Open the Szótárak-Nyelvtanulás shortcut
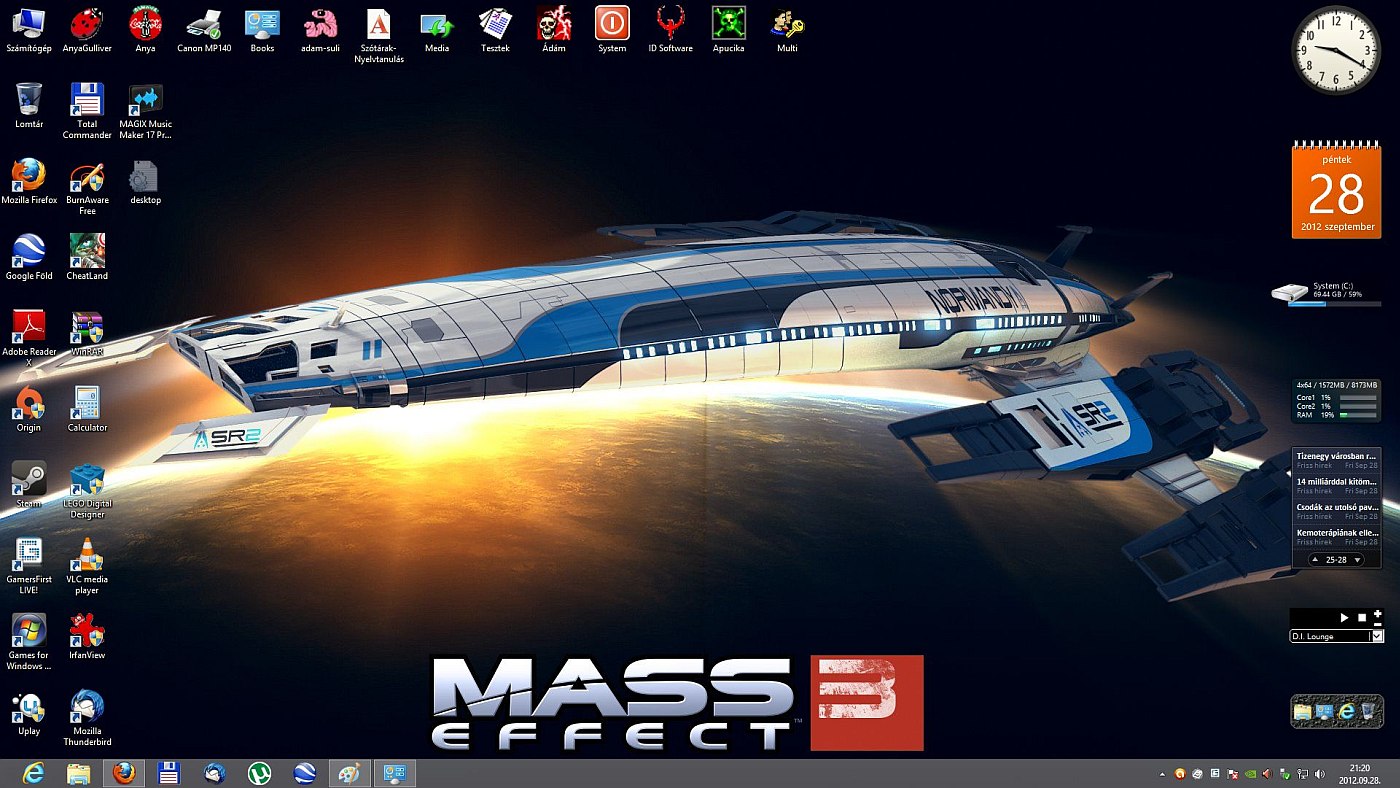 click(379, 35)
